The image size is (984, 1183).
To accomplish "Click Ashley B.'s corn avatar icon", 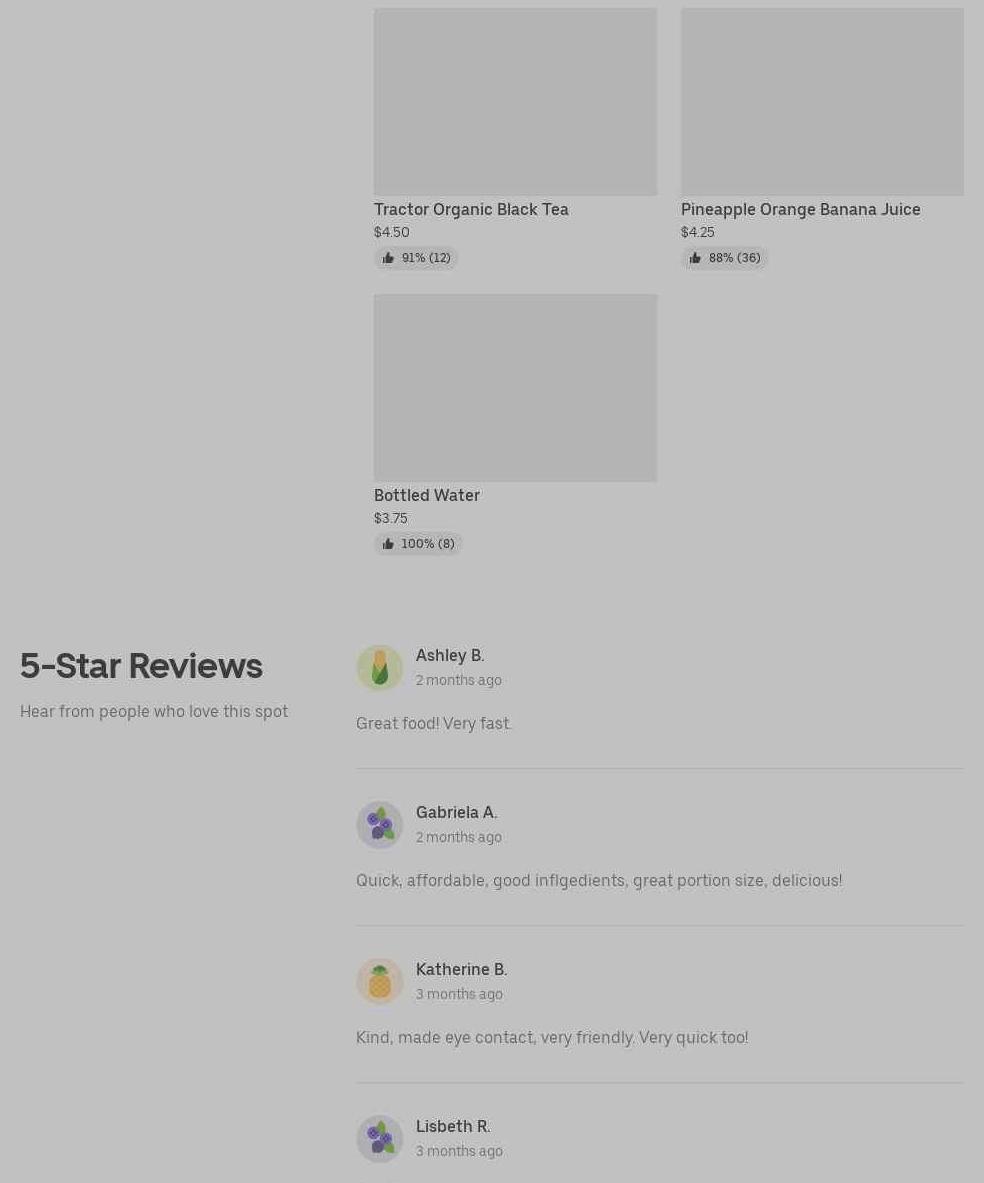I will click(380, 668).
